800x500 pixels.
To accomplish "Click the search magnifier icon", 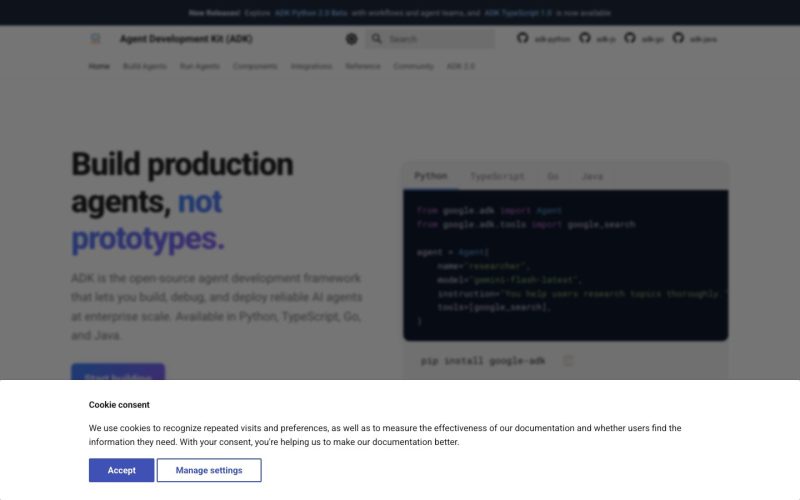I will tap(377, 39).
